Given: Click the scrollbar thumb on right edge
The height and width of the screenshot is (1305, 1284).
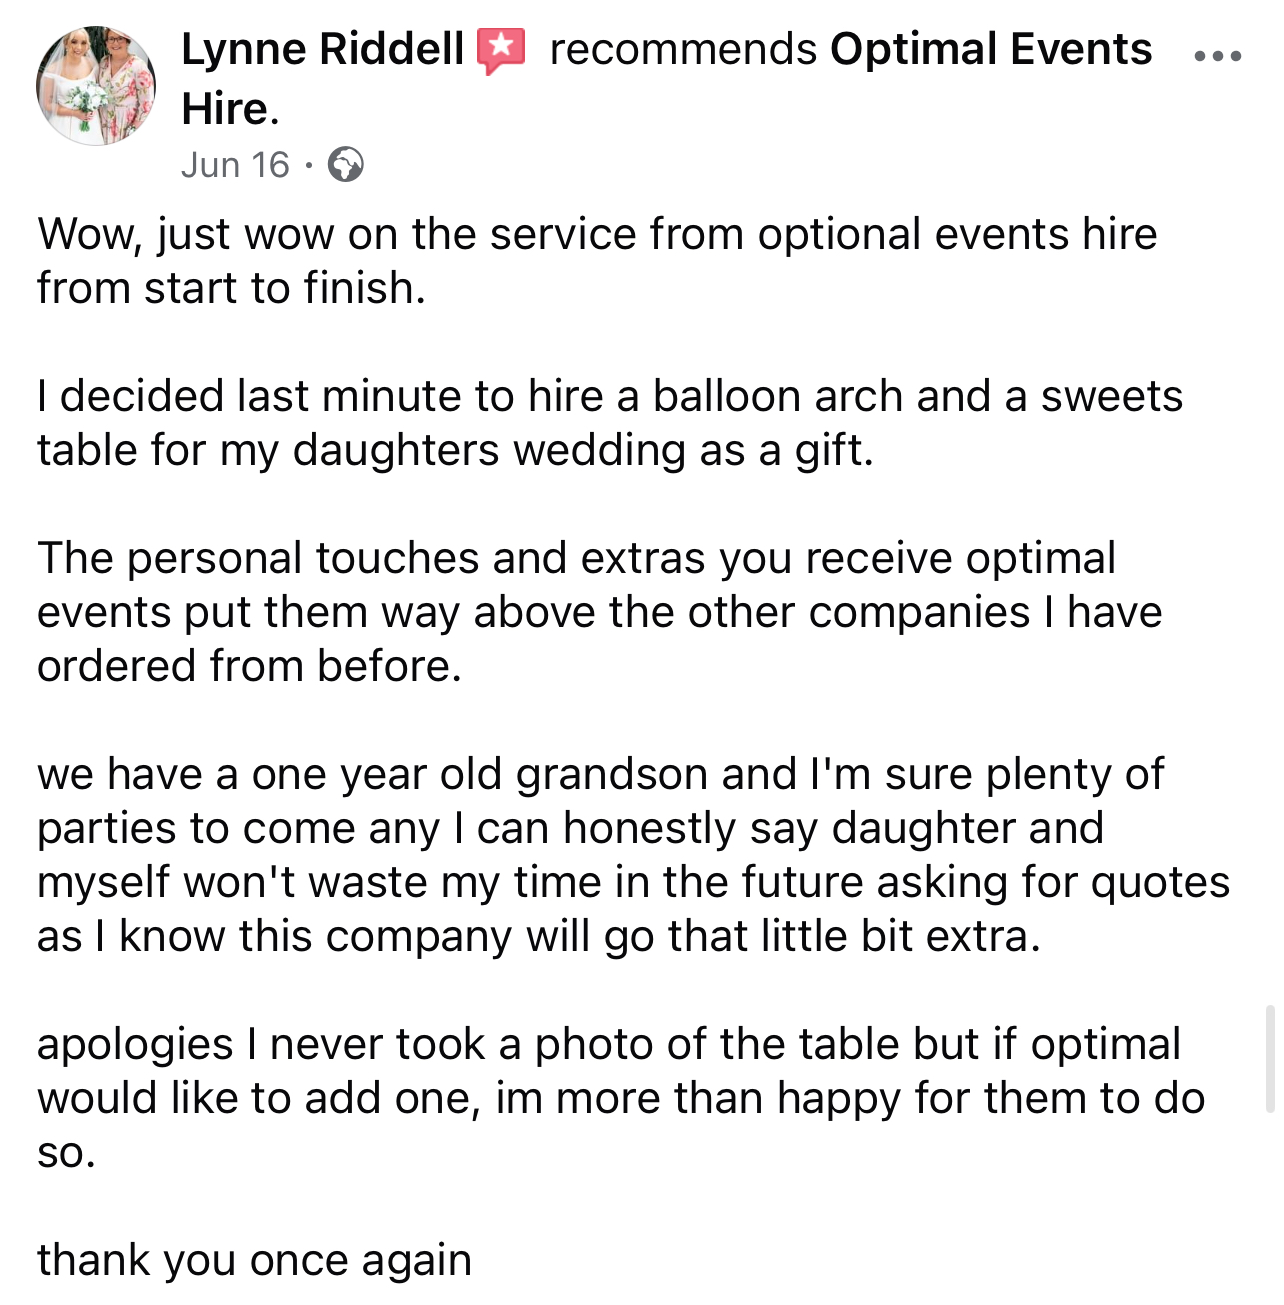Looking at the screenshot, I should (x=1270, y=1059).
